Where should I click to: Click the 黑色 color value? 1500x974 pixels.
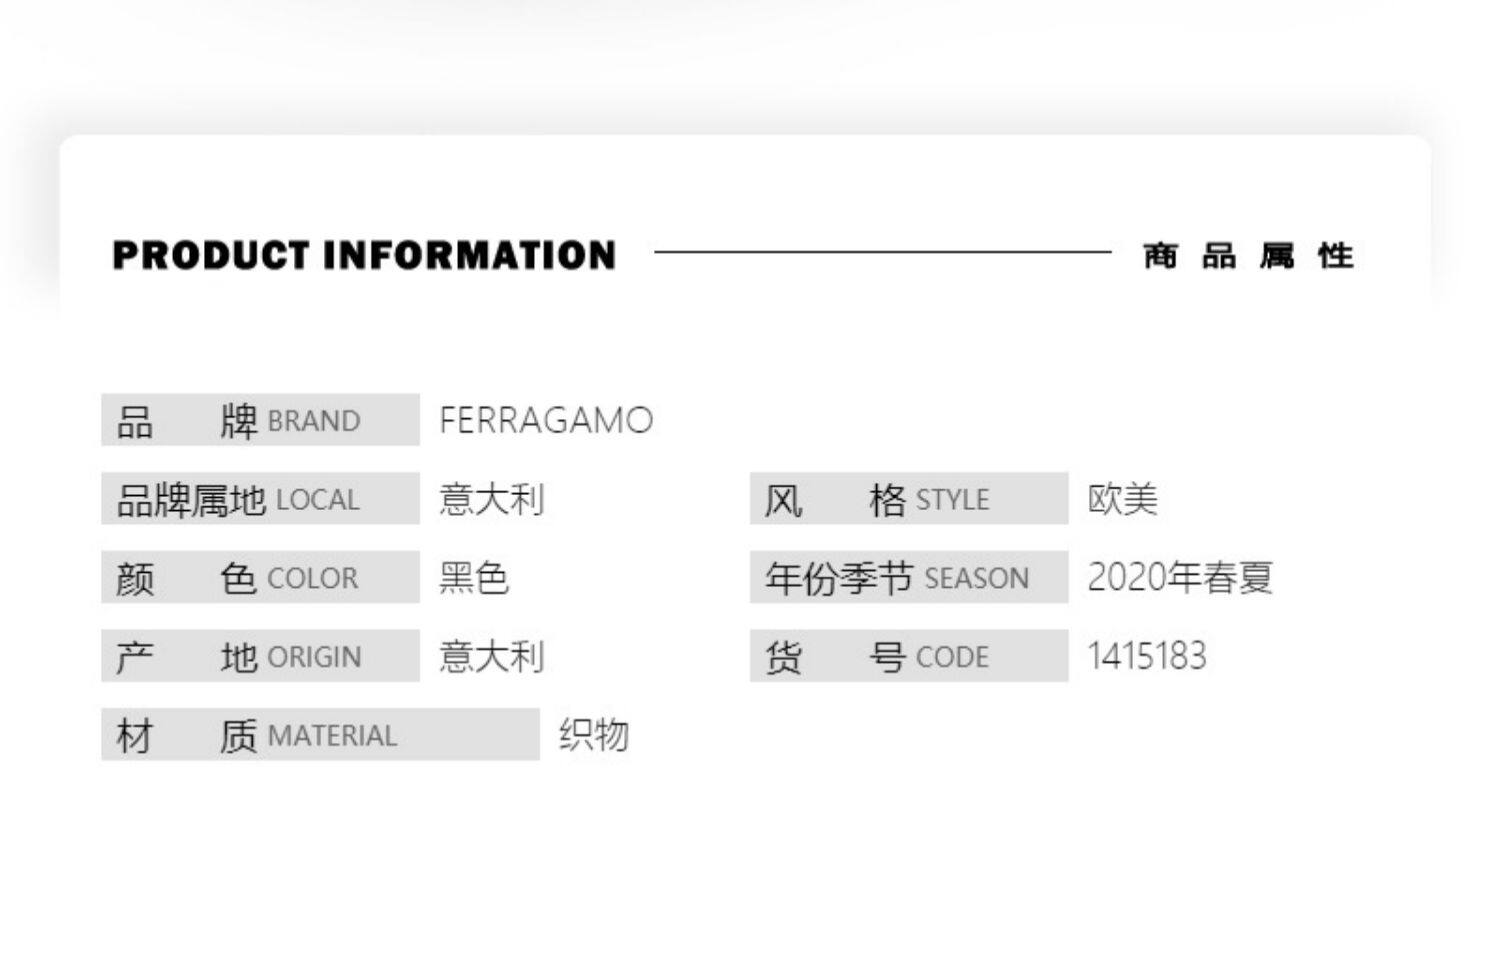coord(474,578)
